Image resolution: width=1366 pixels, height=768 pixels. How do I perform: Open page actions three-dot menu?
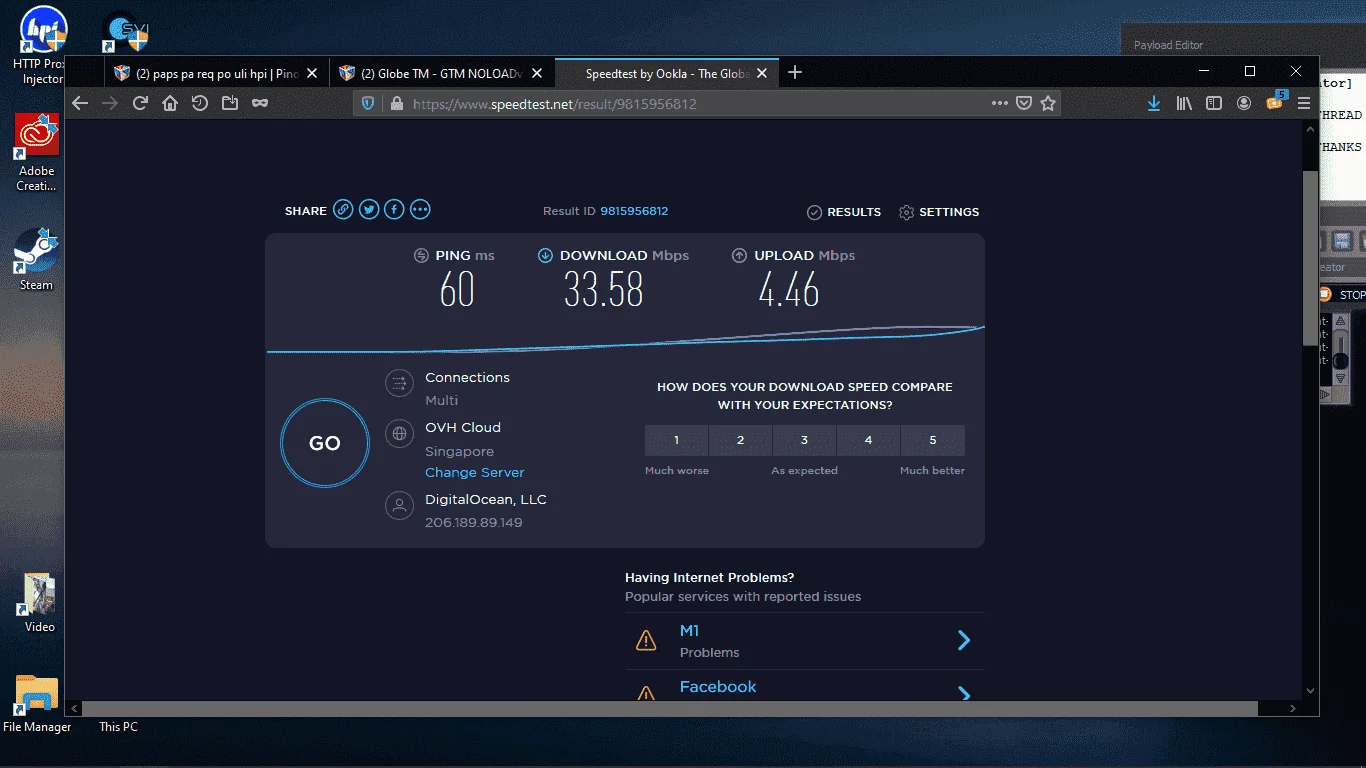[1000, 103]
